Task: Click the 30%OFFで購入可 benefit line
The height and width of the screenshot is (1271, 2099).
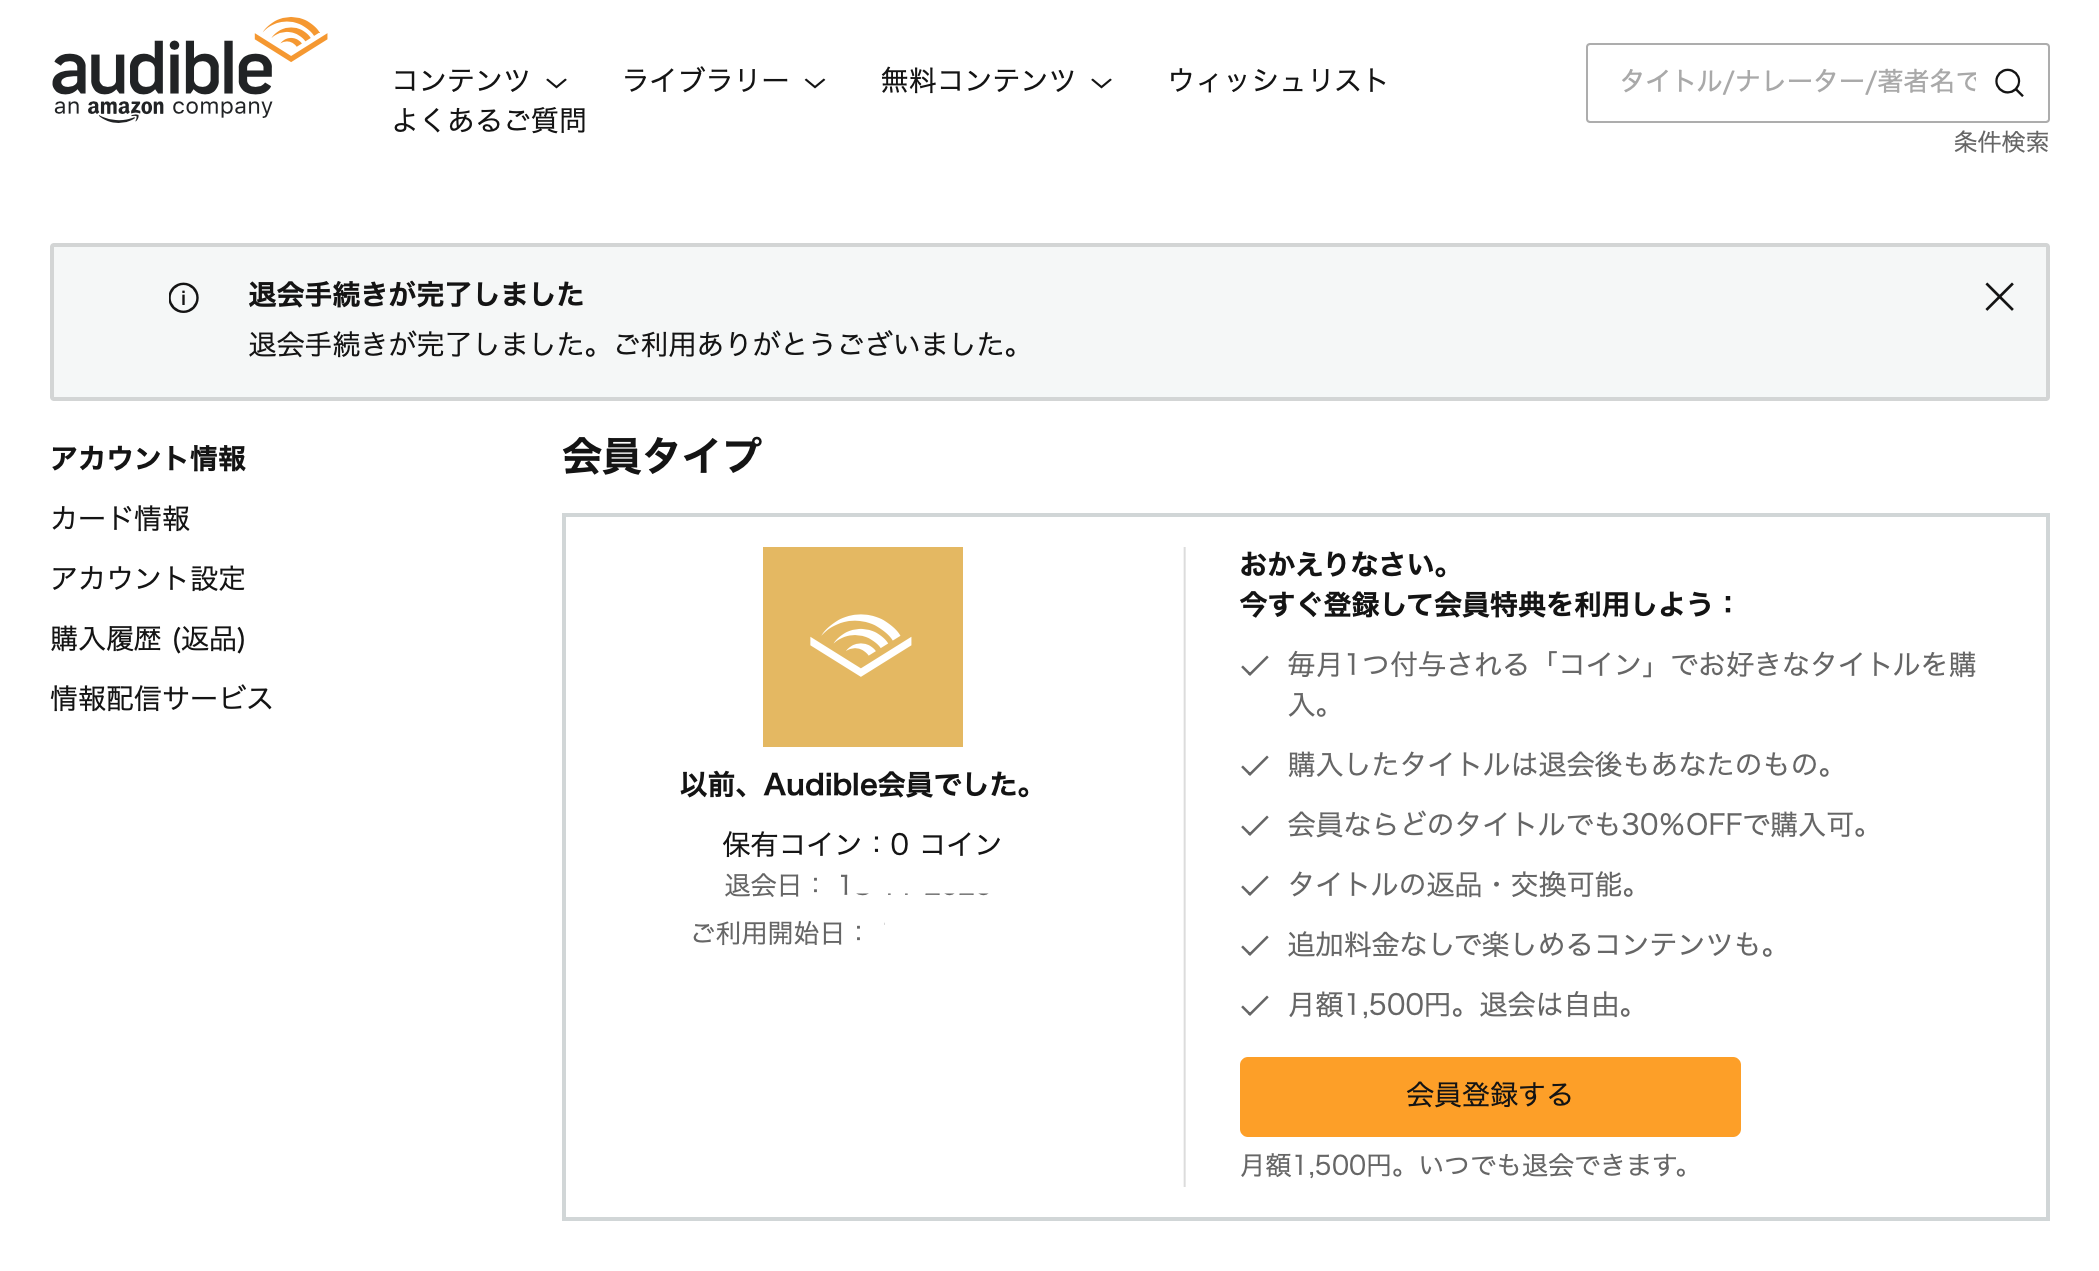Action: tap(1580, 825)
